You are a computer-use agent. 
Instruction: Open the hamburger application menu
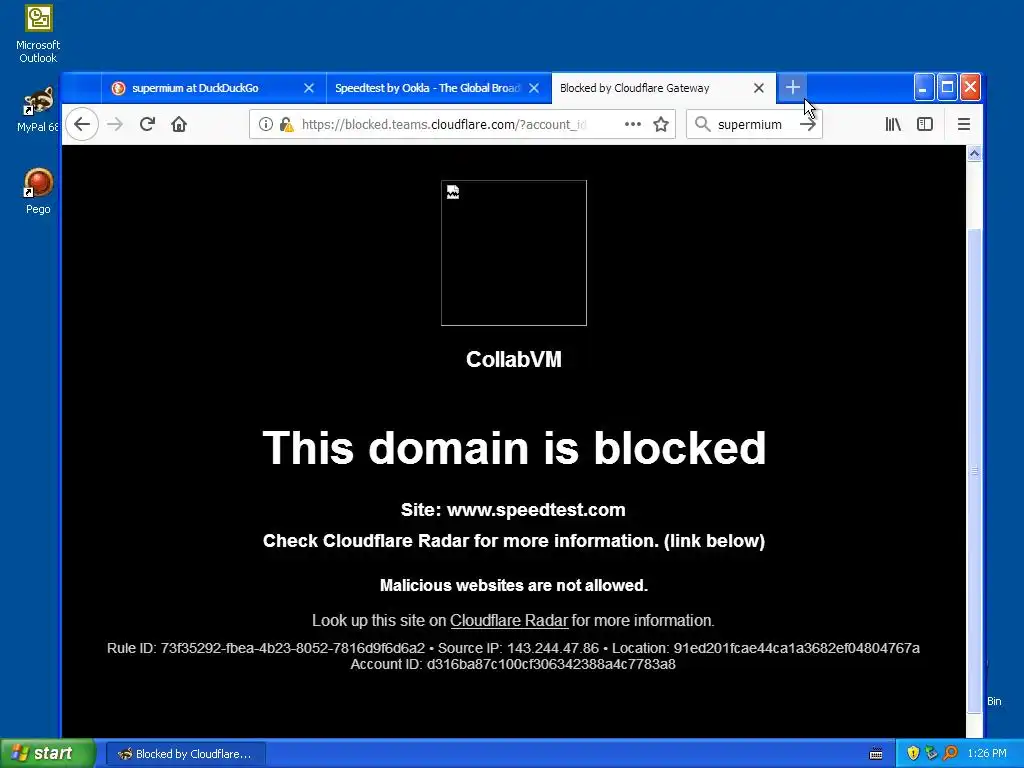click(x=964, y=124)
